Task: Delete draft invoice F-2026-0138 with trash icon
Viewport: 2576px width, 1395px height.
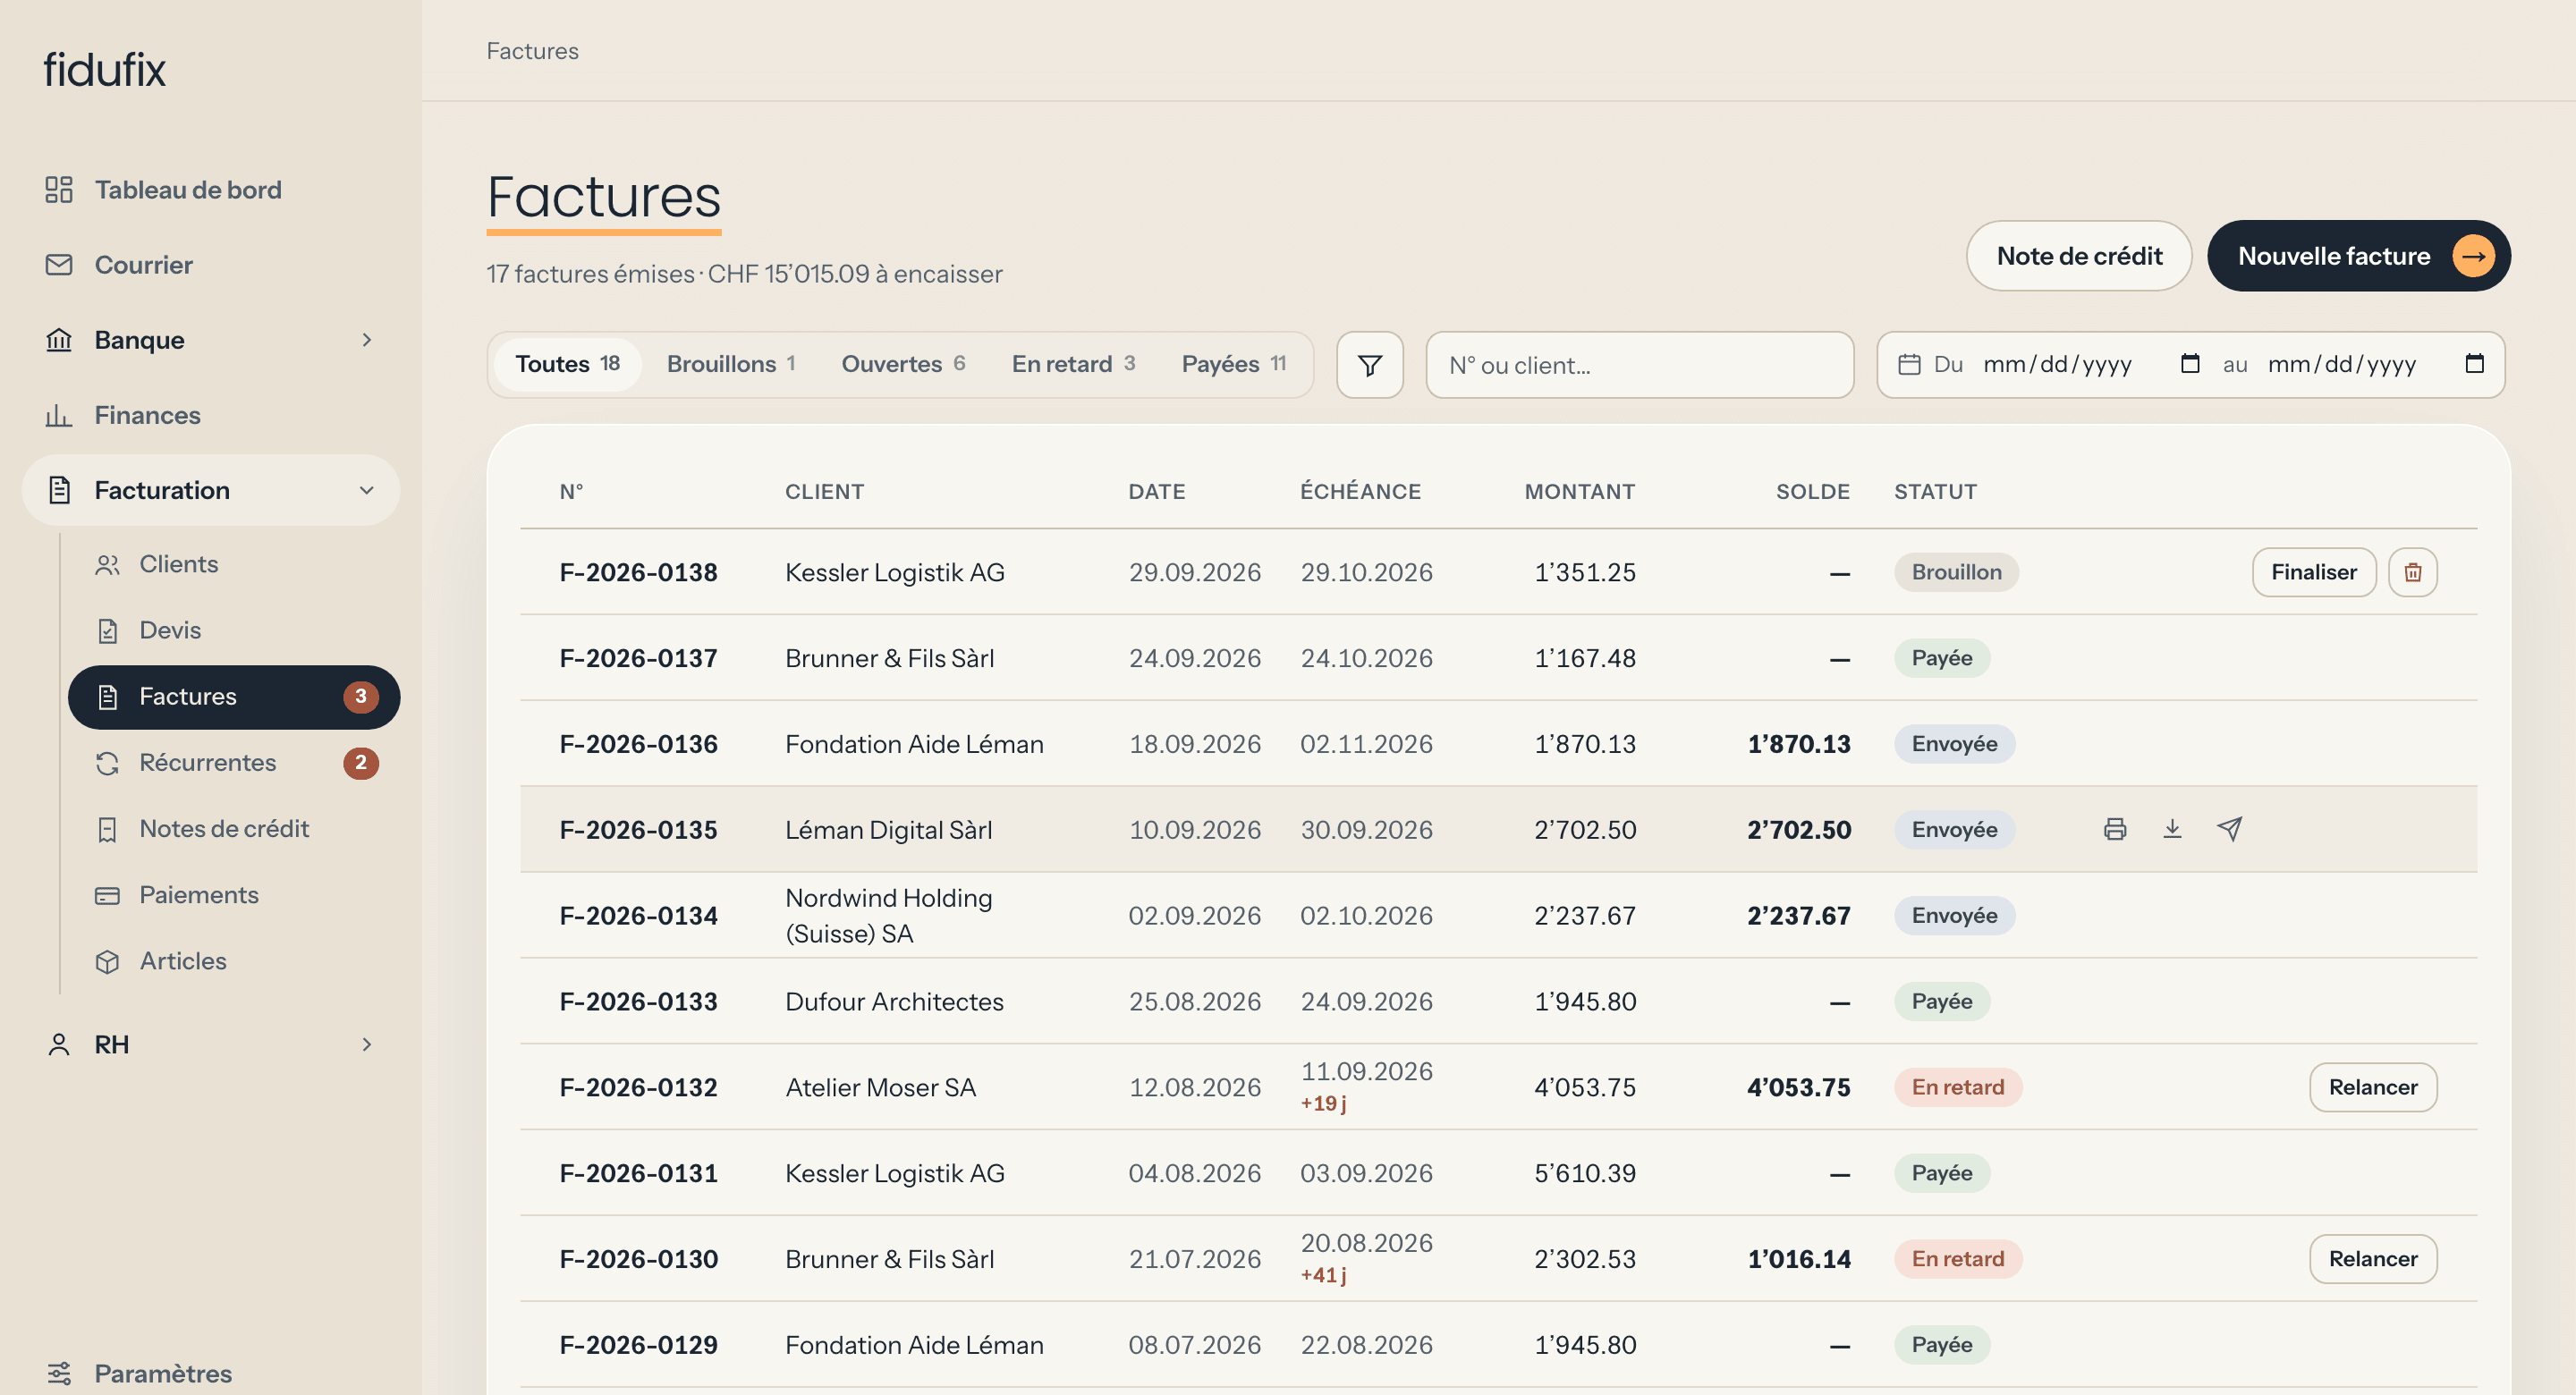Action: (2412, 572)
